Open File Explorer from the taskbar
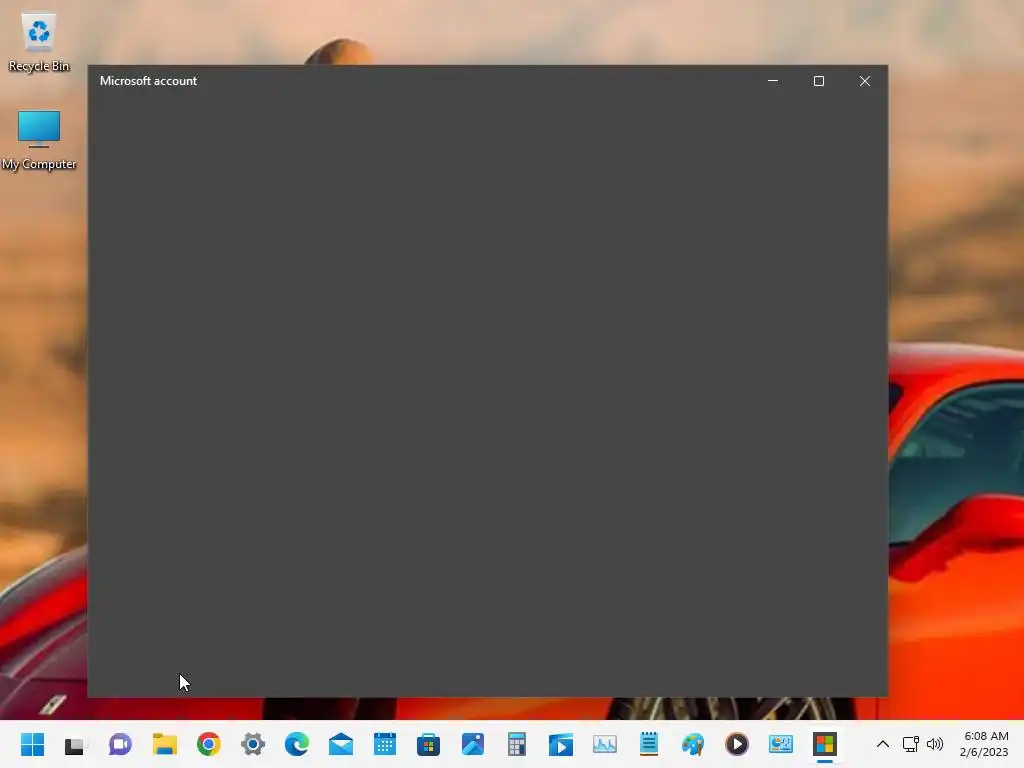 point(165,744)
